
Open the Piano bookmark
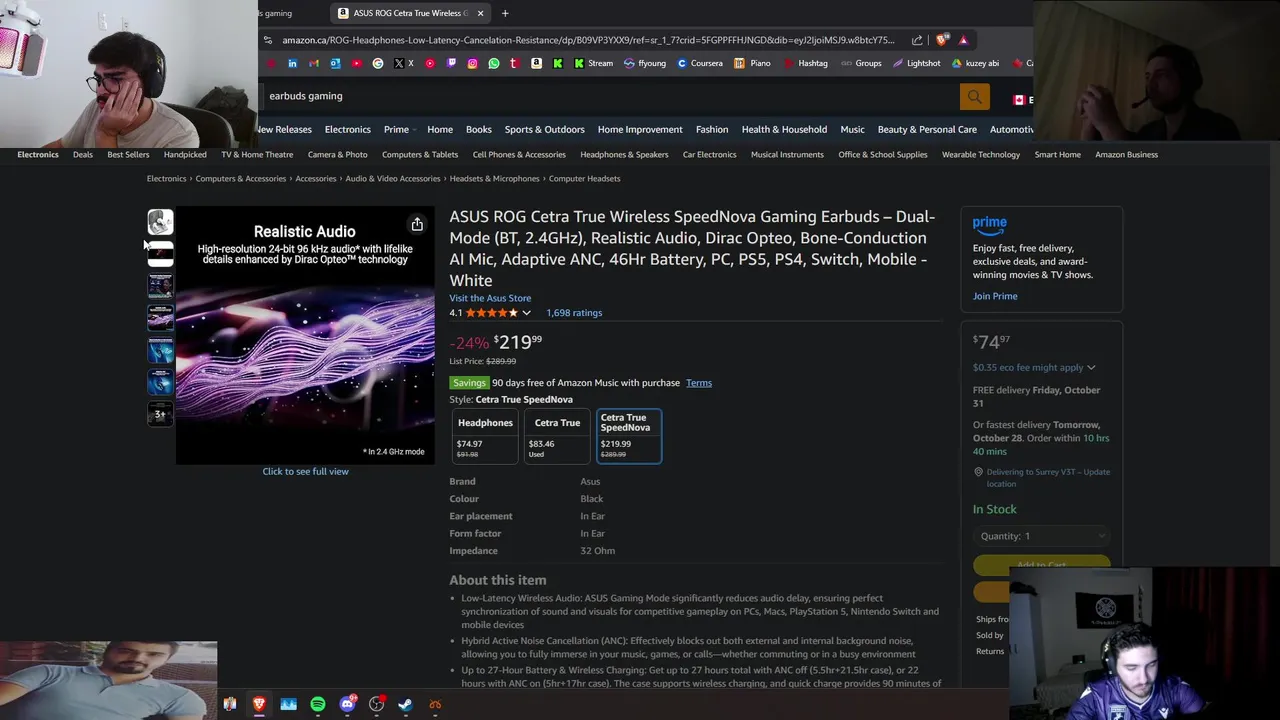click(x=752, y=63)
